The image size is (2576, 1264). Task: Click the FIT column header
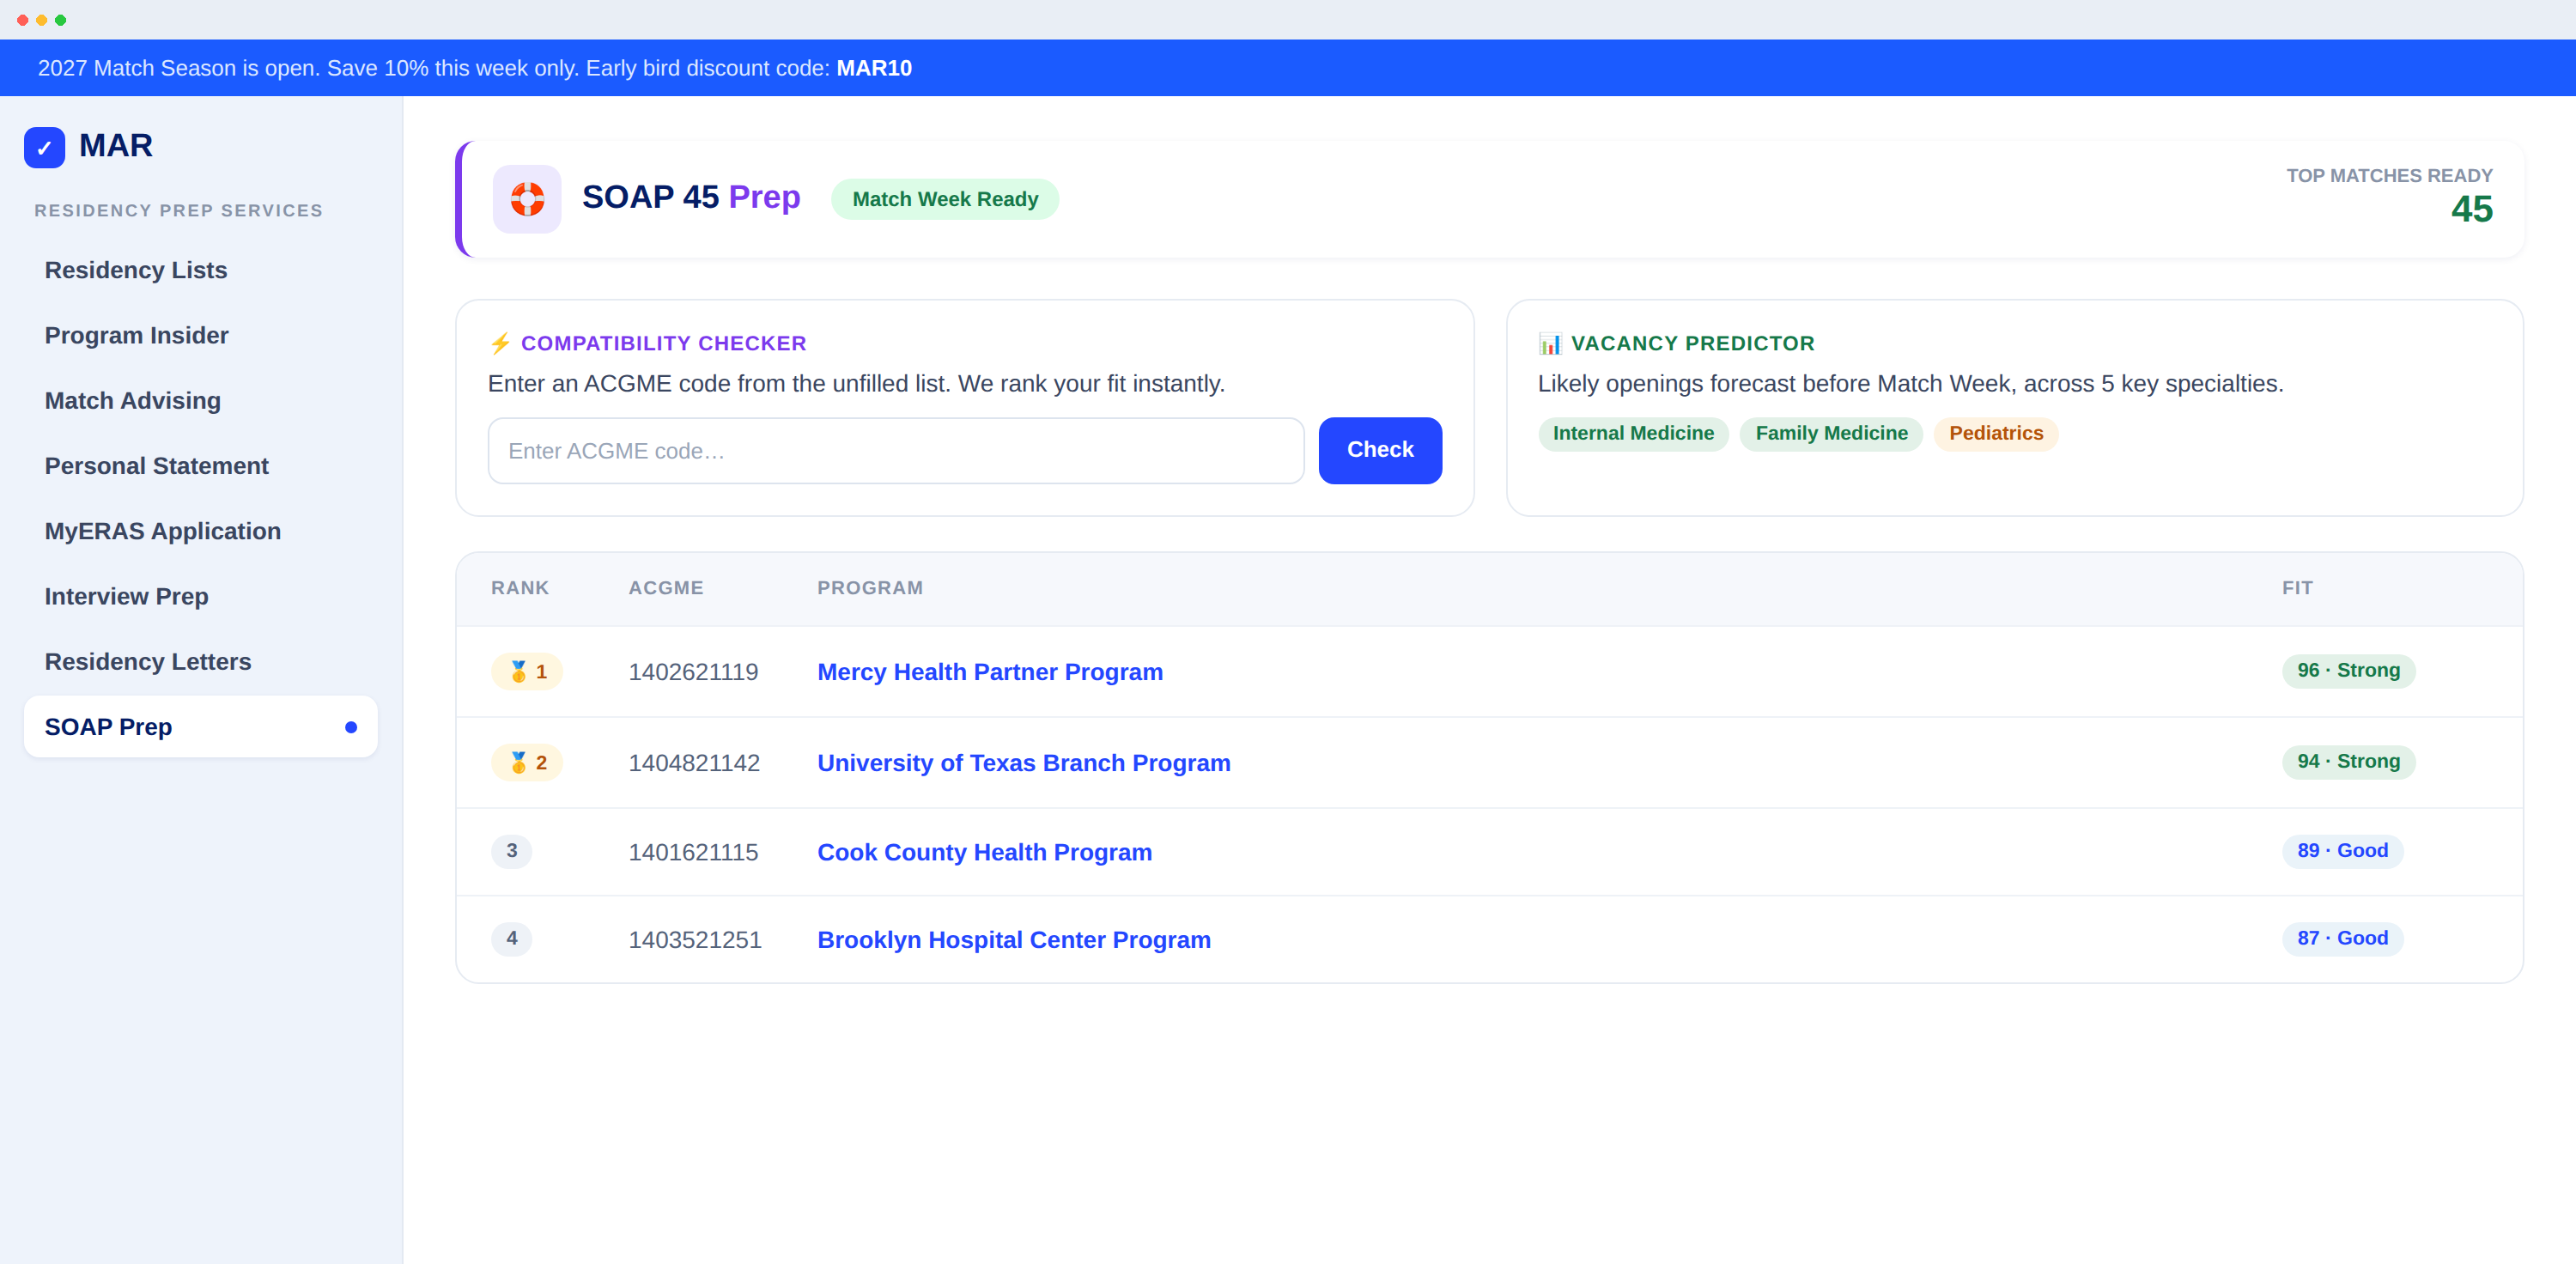pos(2297,588)
